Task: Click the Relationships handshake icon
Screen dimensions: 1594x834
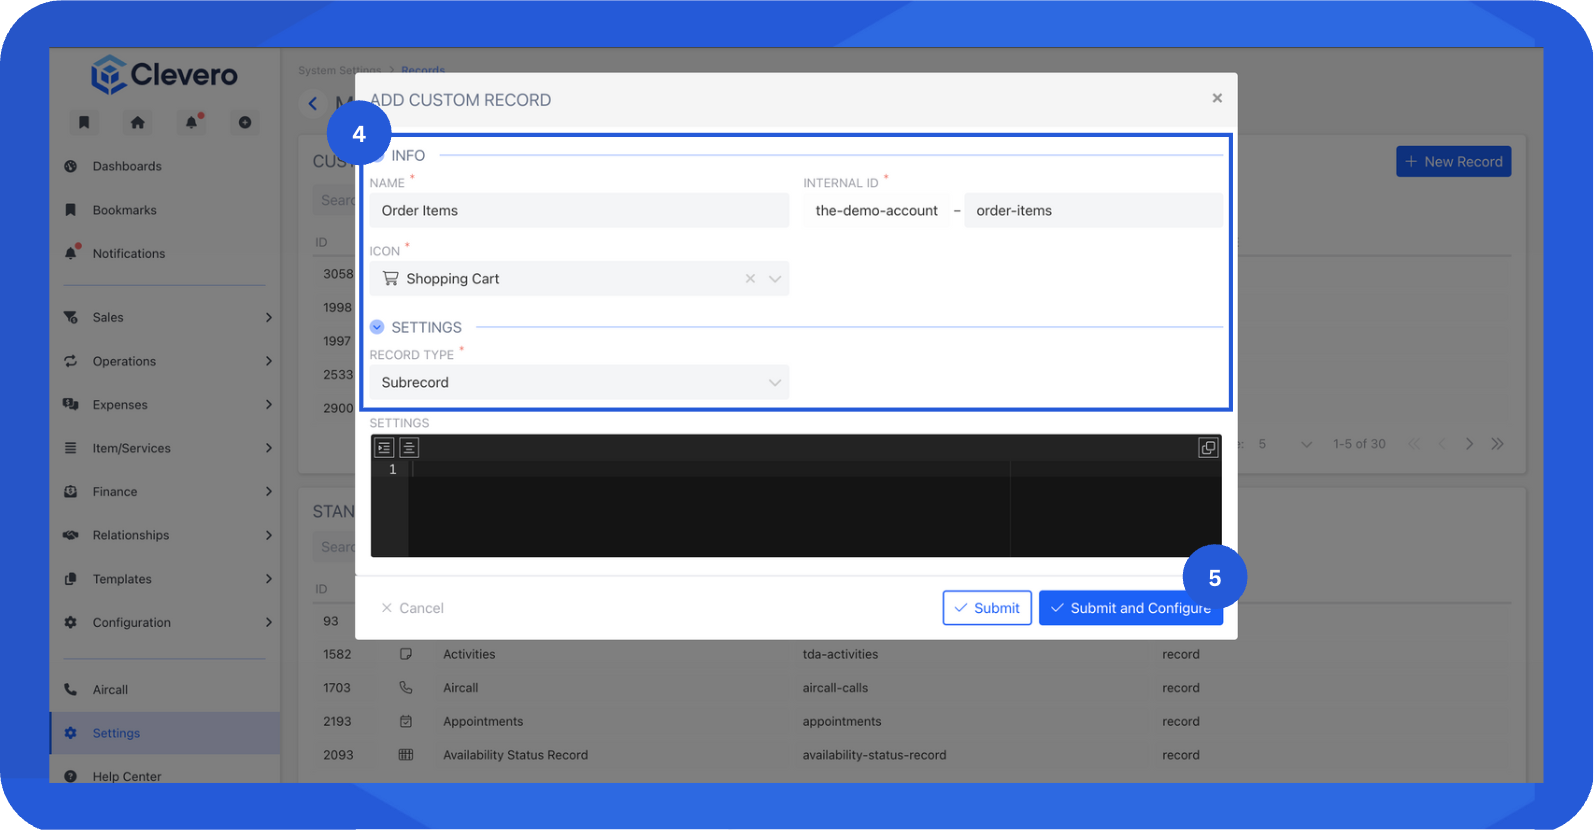Action: 71,535
